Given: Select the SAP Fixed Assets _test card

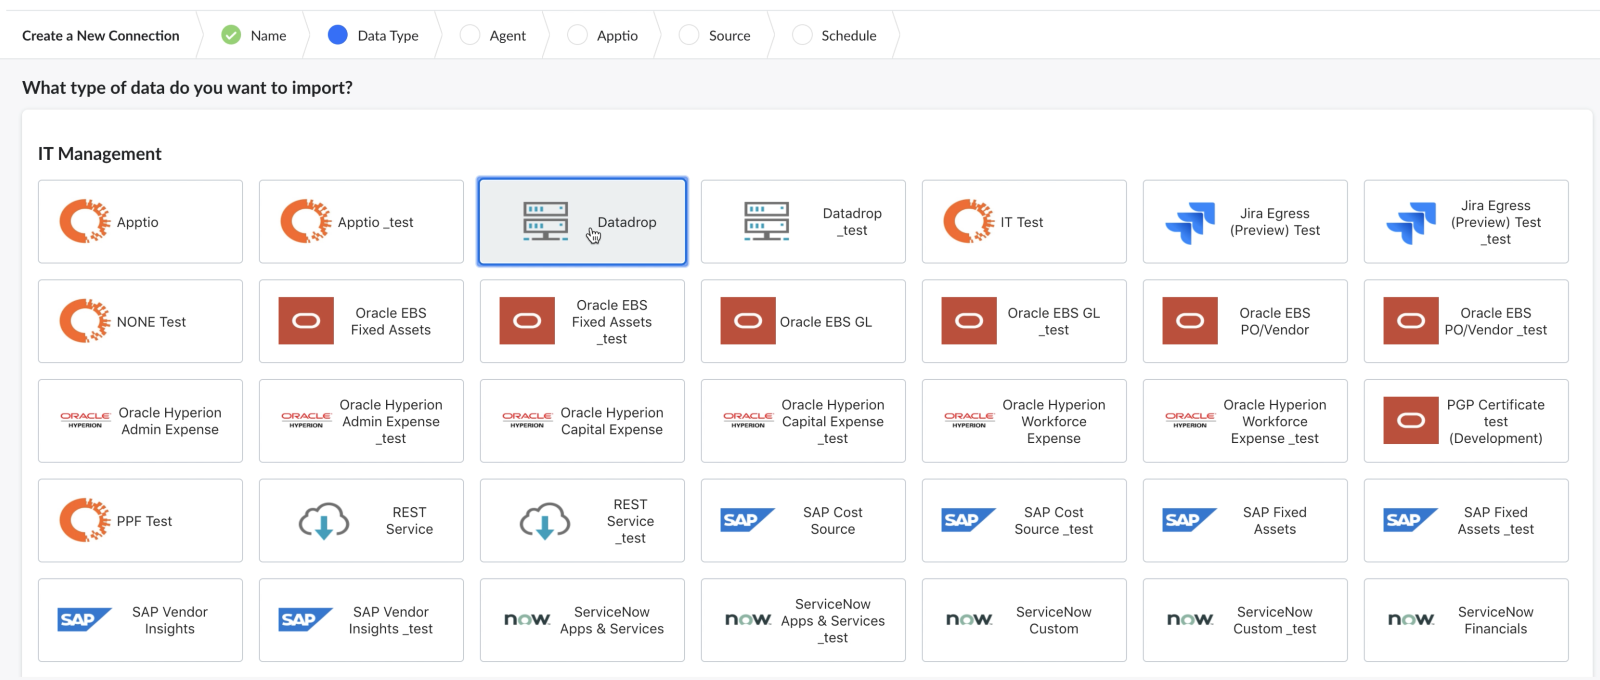Looking at the screenshot, I should 1466,520.
